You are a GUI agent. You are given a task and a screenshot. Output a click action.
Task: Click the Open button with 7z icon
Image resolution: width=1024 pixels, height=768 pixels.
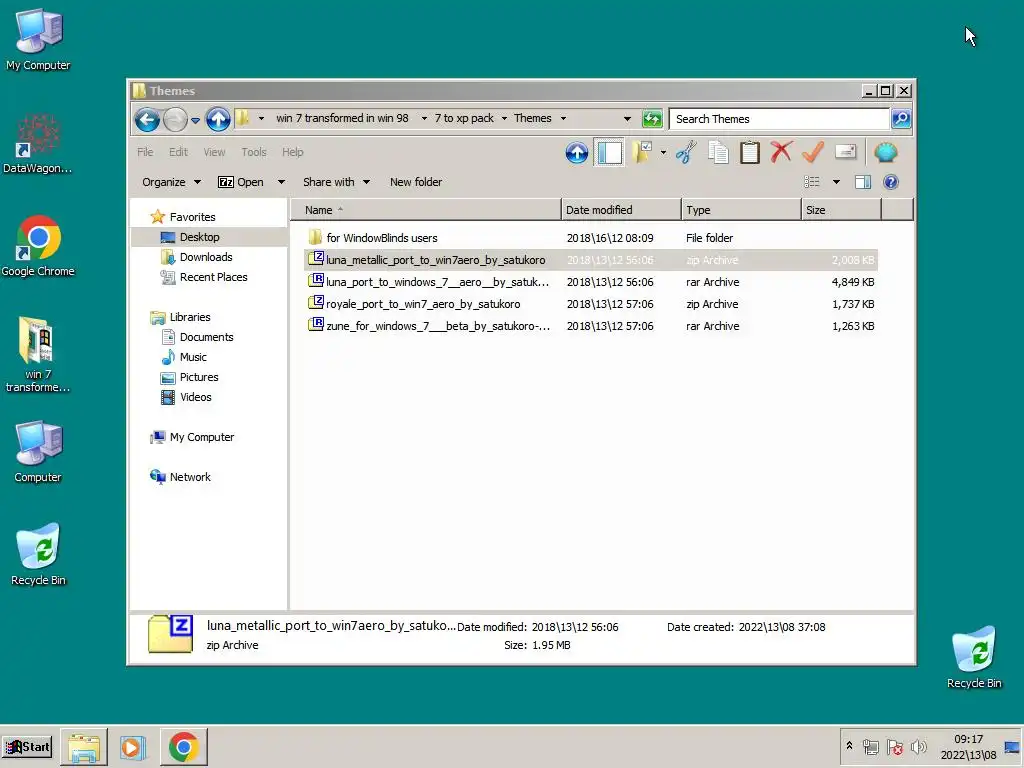tap(241, 182)
